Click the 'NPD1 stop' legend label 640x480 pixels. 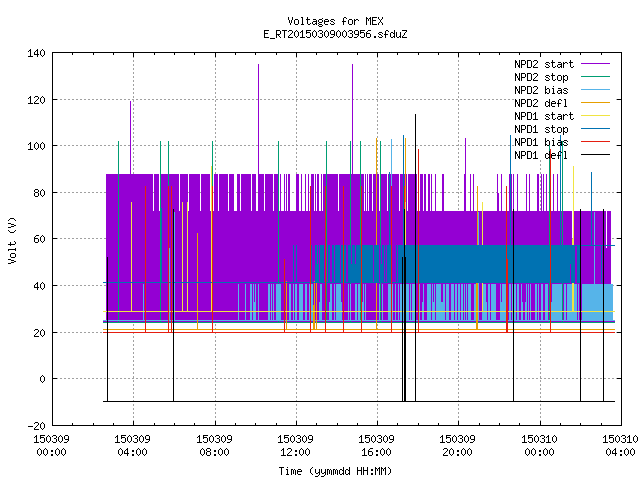click(541, 129)
